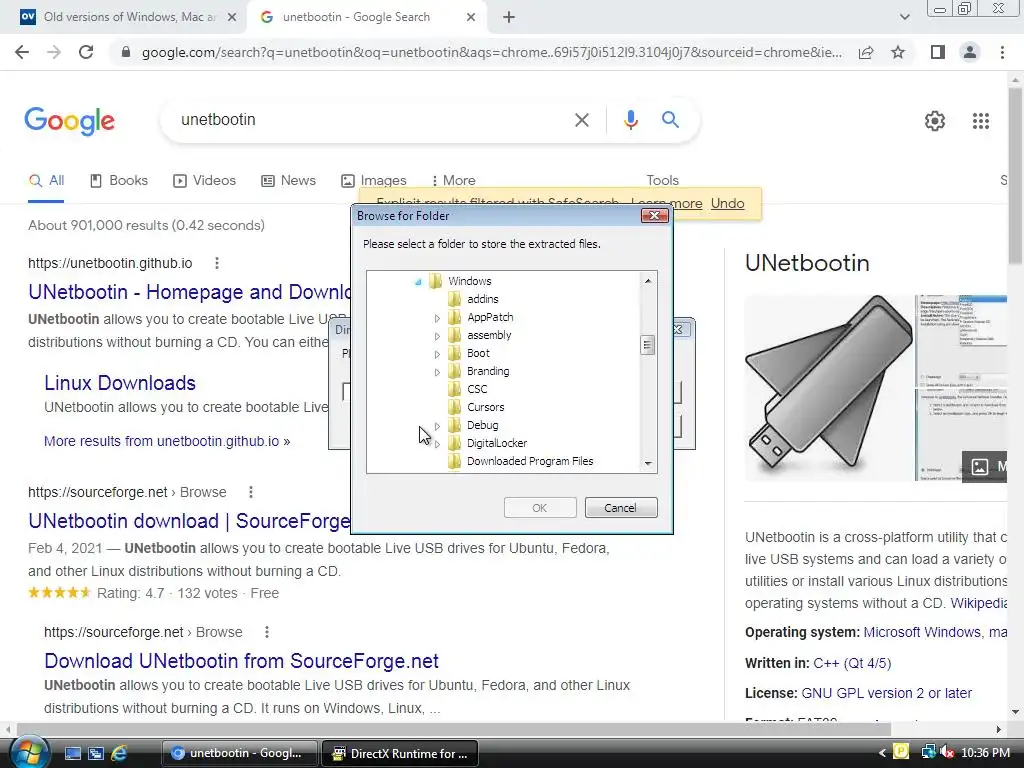Viewport: 1024px width, 768px height.
Task: Show hidden tray icons arrow
Action: [x=882, y=753]
